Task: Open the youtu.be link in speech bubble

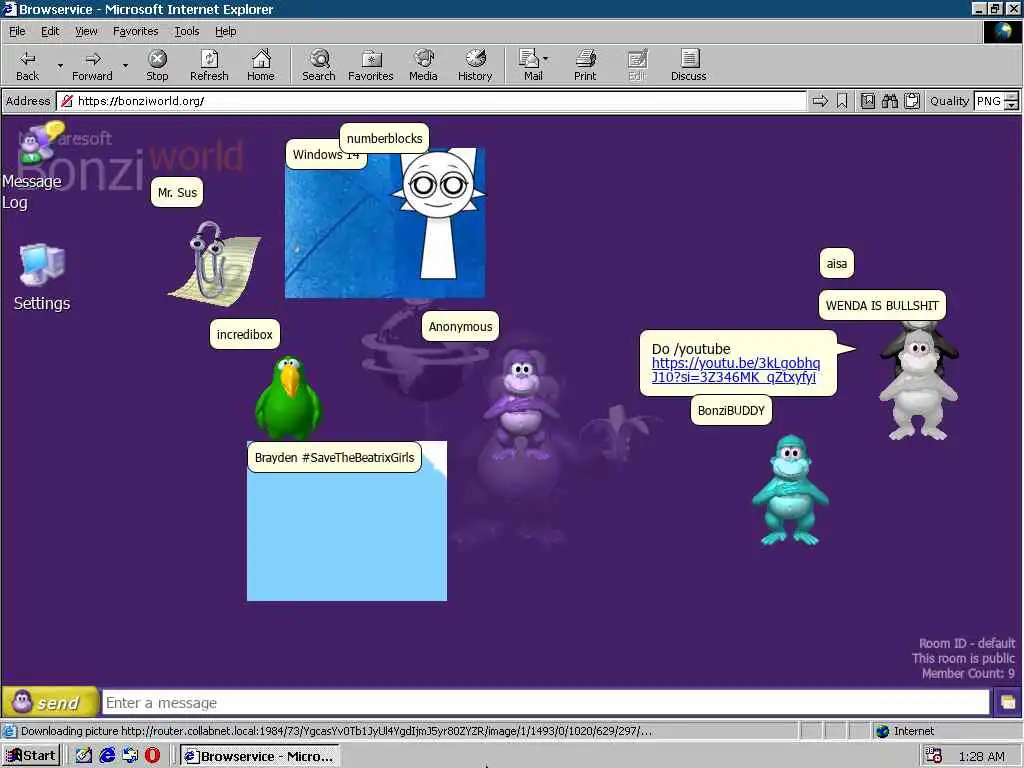Action: 735,370
